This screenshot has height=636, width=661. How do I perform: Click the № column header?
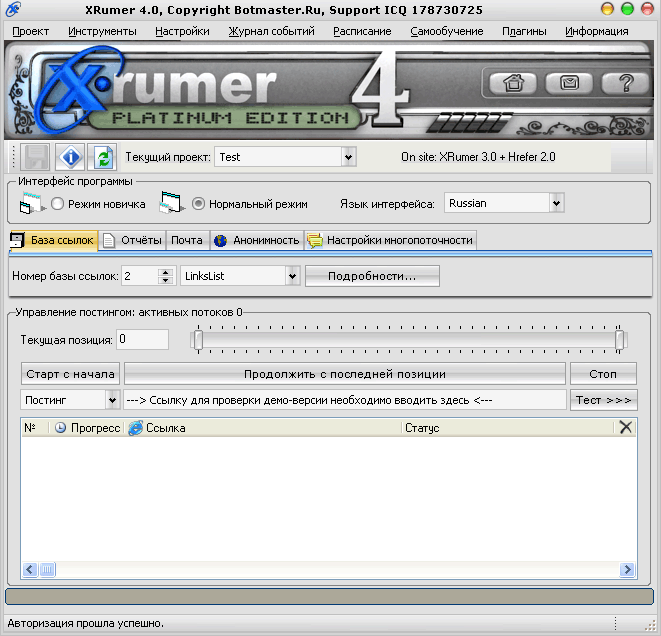pos(35,428)
